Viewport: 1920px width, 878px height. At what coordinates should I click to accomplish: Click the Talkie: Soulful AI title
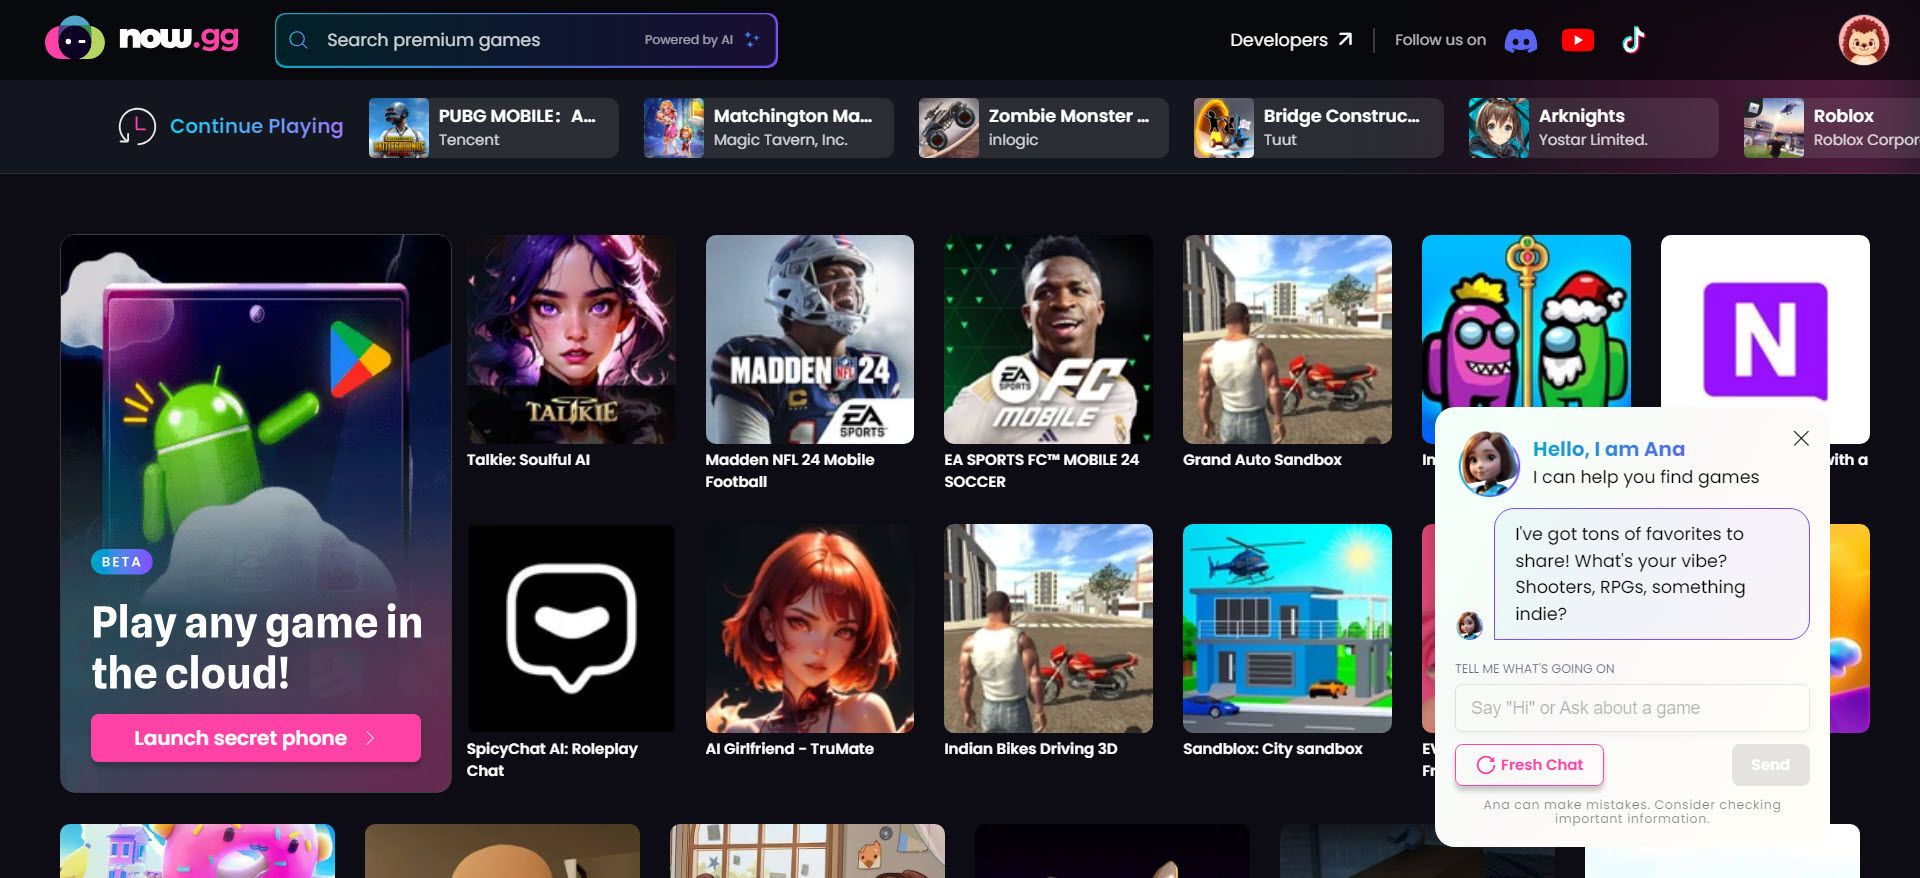pos(528,460)
